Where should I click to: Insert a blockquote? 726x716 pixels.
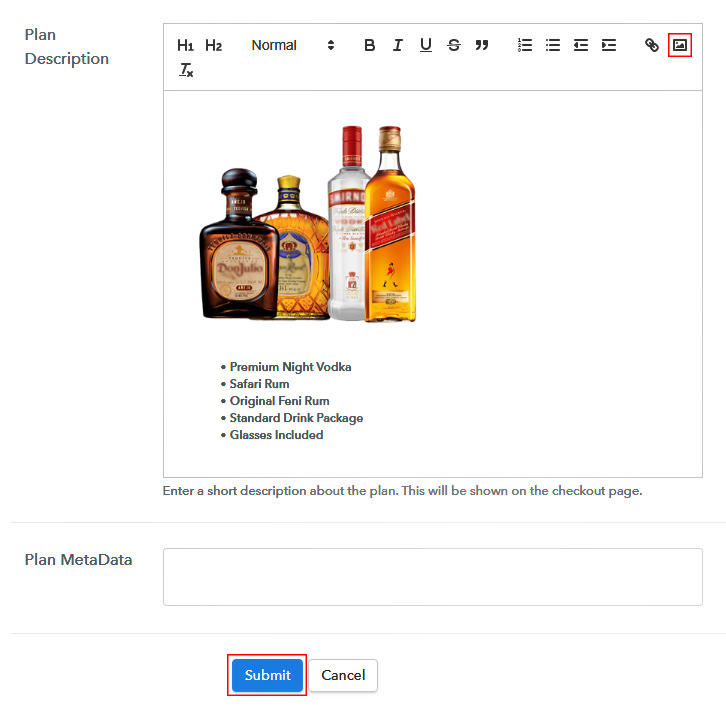click(482, 45)
